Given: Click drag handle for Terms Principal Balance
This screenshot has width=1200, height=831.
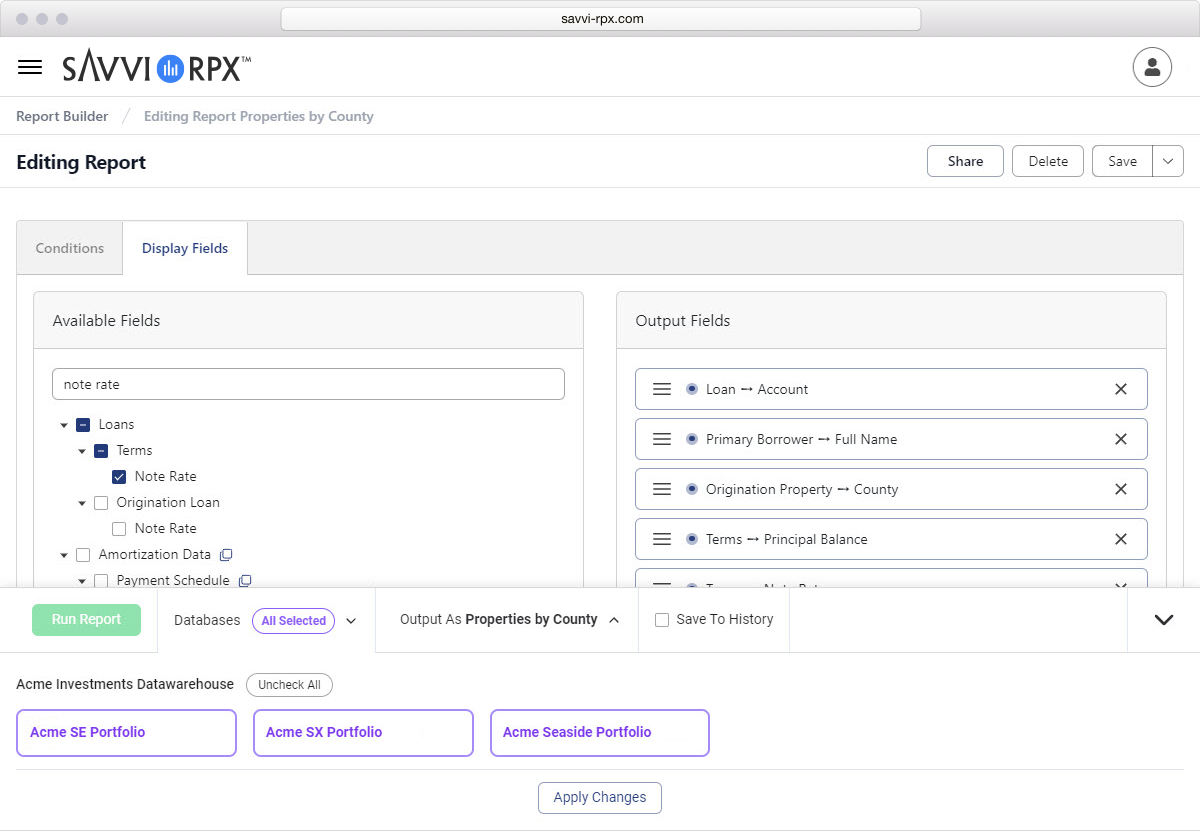Looking at the screenshot, I should 662,539.
